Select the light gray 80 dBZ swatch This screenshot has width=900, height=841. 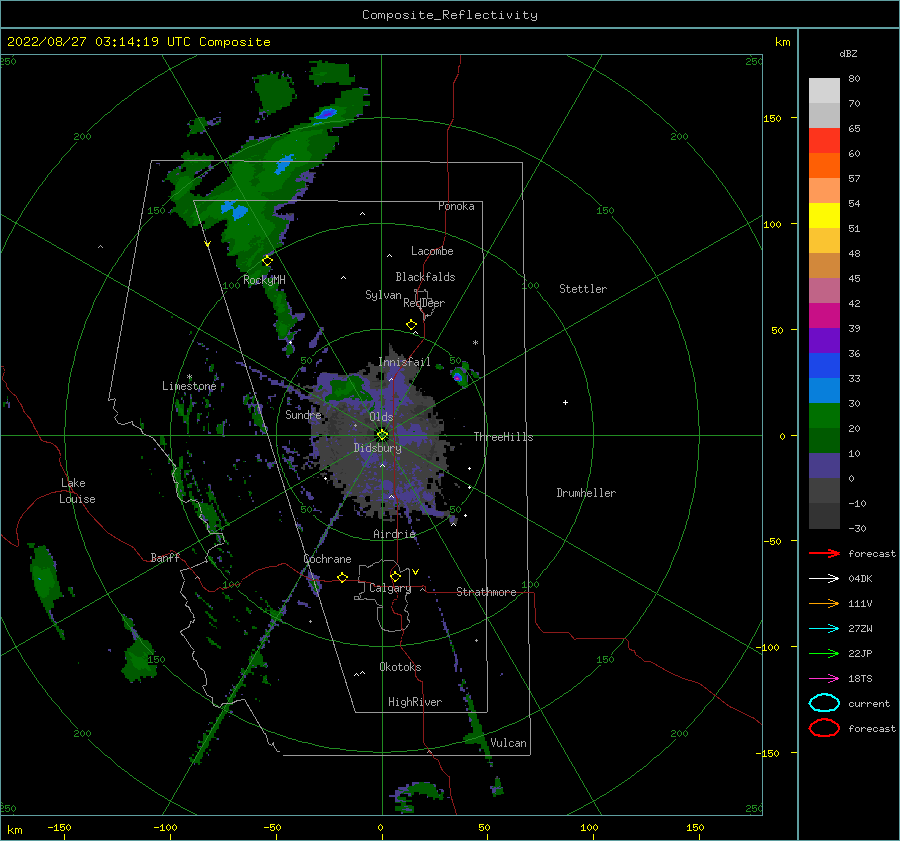[824, 91]
